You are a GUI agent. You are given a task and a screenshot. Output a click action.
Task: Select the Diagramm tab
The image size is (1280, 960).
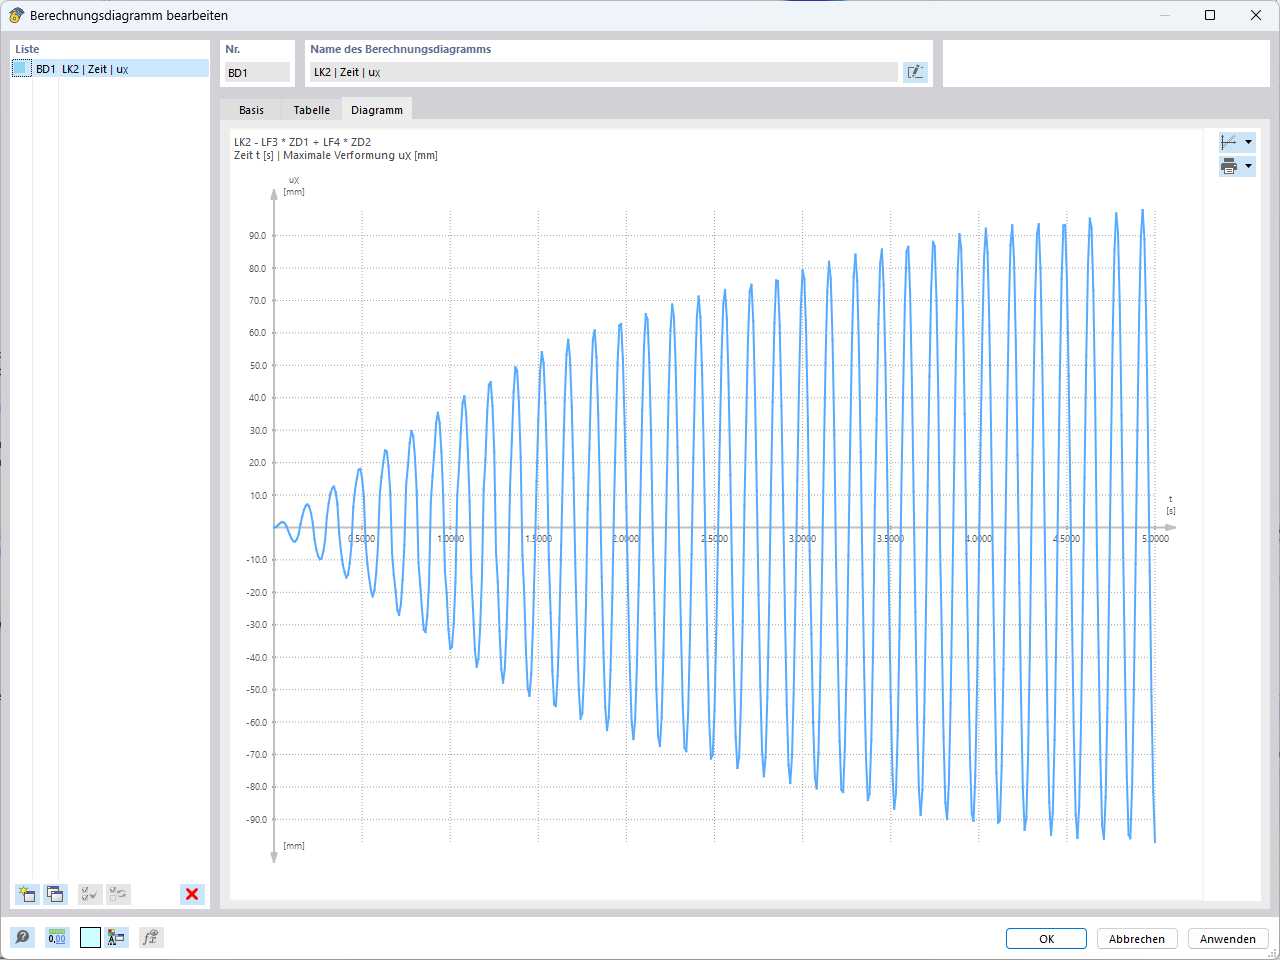(x=377, y=110)
